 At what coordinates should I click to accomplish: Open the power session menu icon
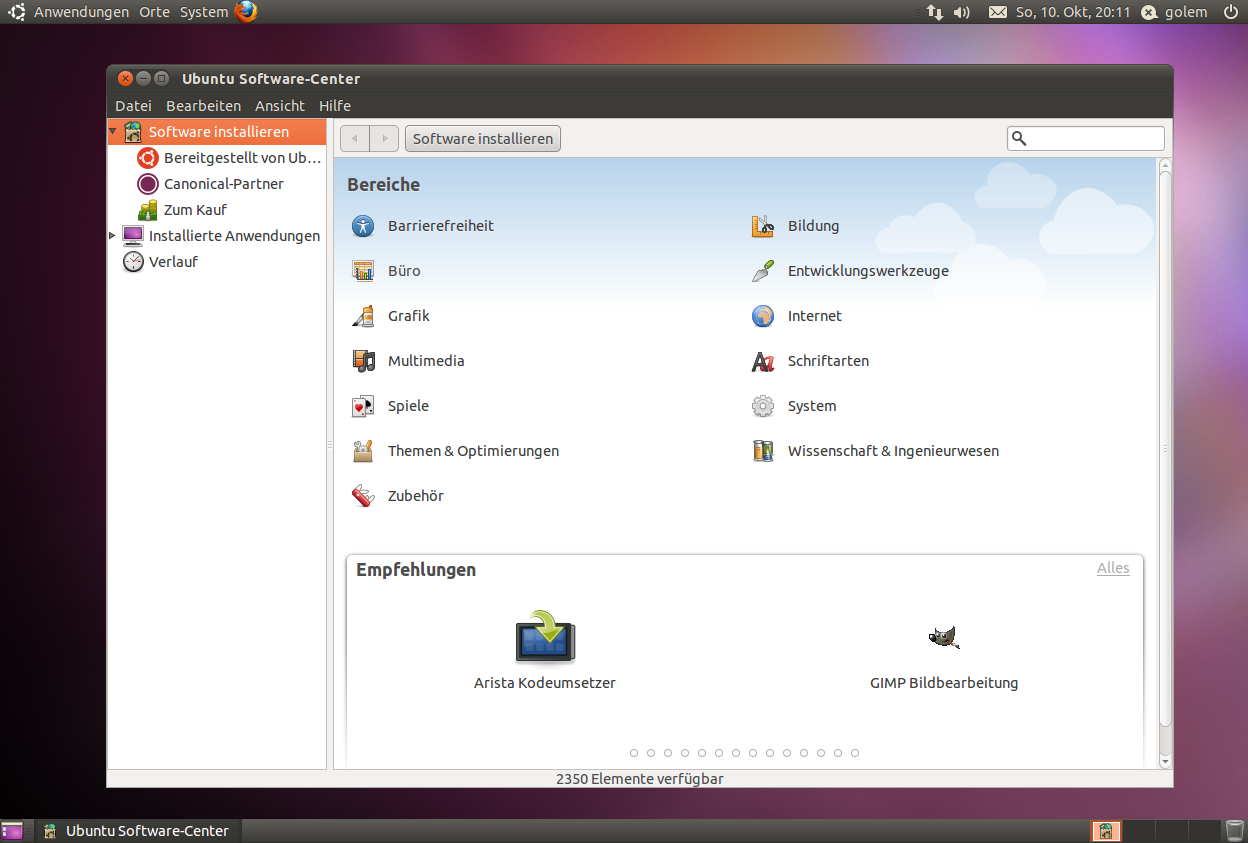pos(1230,12)
